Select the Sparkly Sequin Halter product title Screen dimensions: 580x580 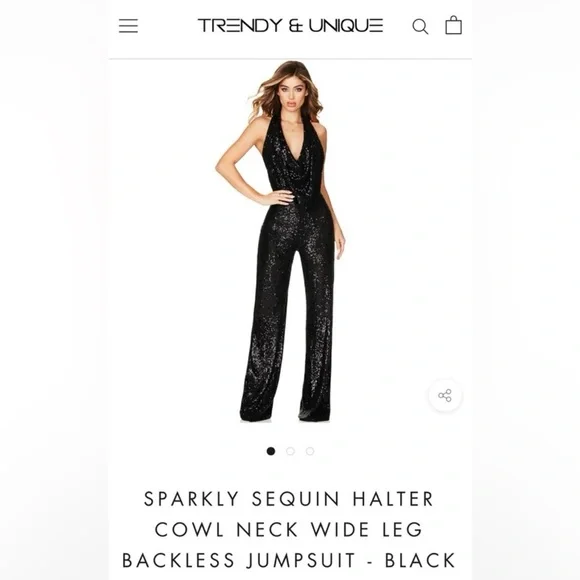289,529
